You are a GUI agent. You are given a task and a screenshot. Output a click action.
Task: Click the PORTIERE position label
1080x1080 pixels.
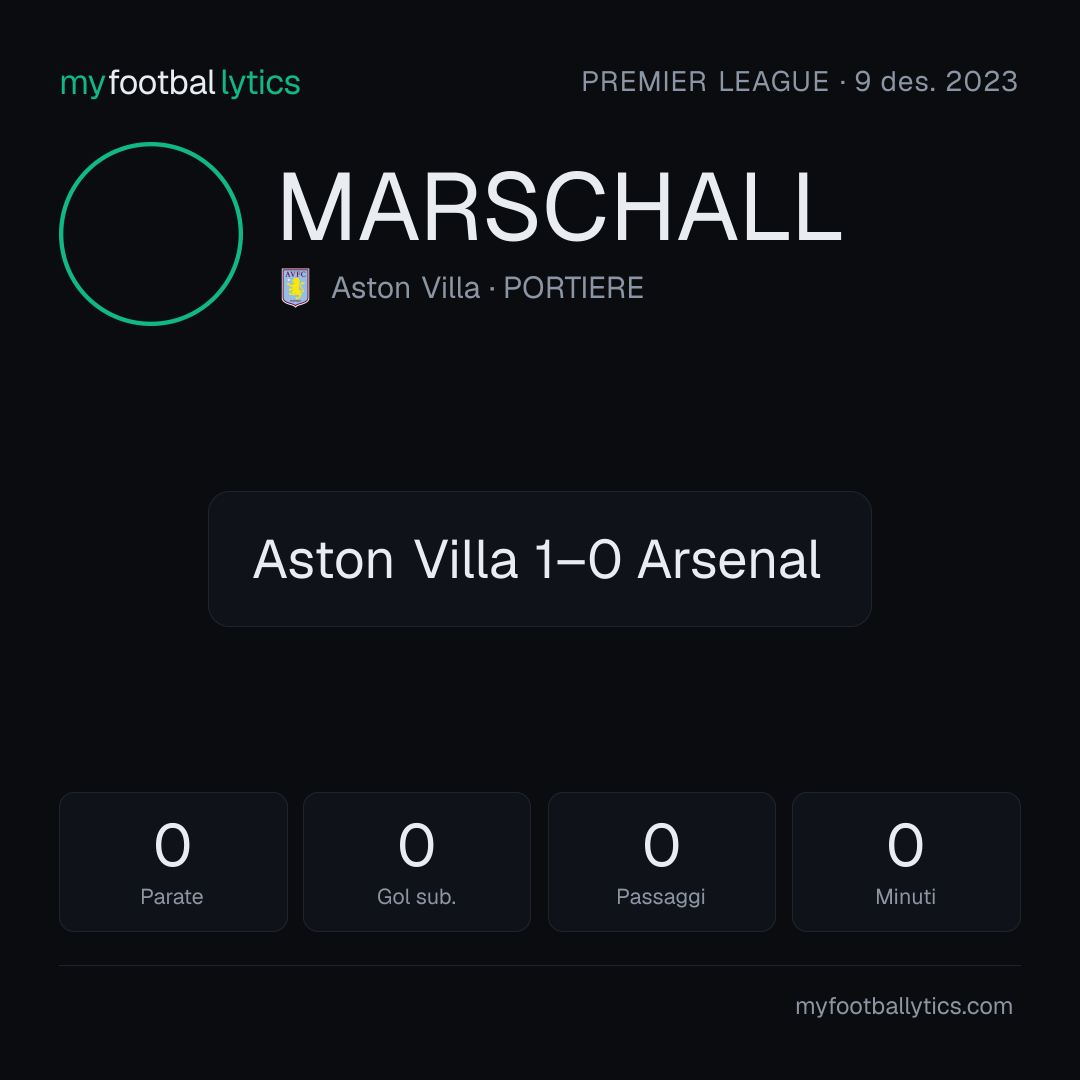click(573, 288)
